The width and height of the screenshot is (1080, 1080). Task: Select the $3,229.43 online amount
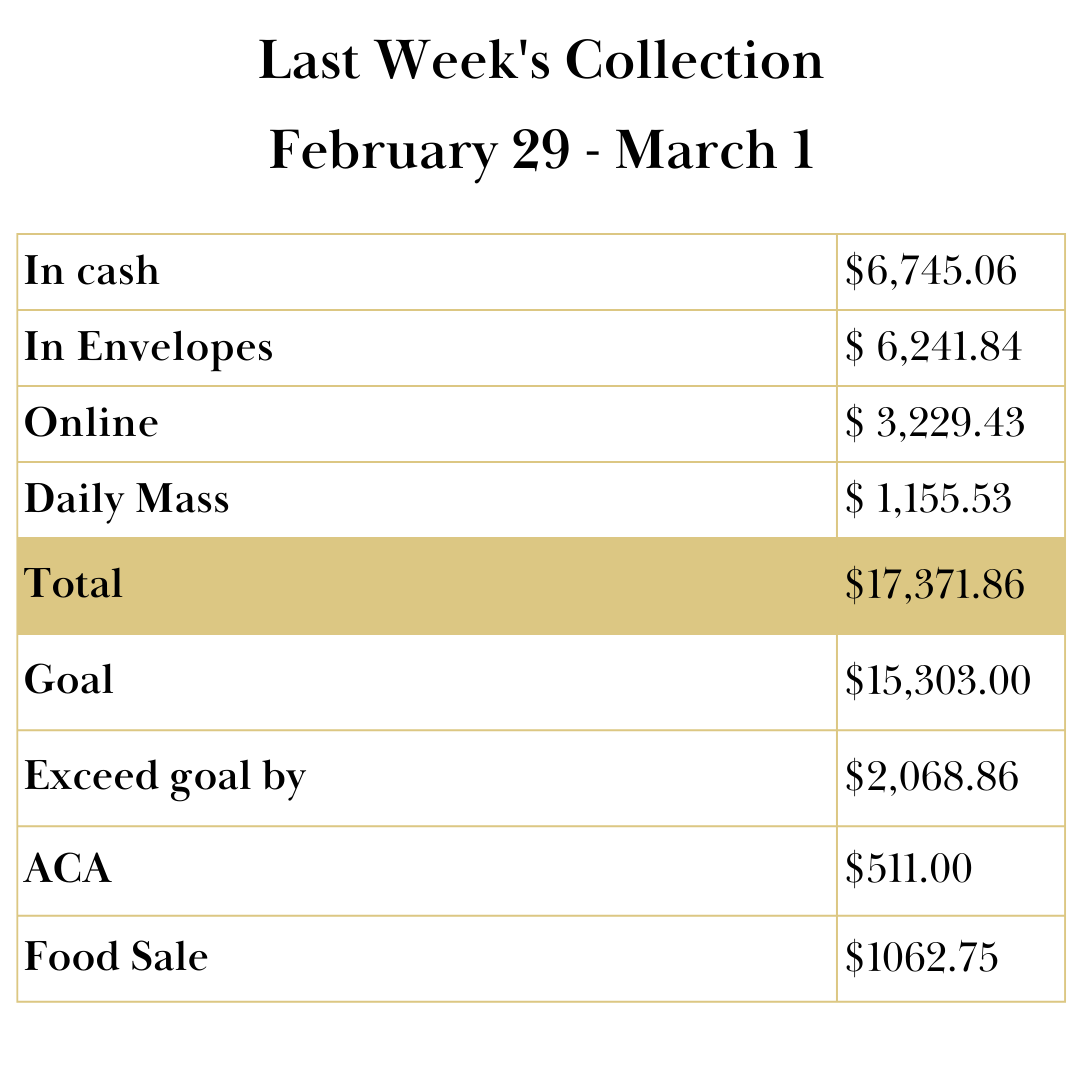coord(935,423)
